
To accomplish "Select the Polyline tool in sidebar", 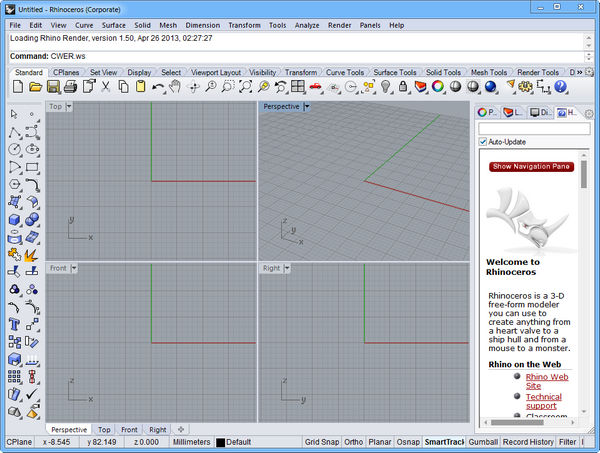I will point(15,132).
